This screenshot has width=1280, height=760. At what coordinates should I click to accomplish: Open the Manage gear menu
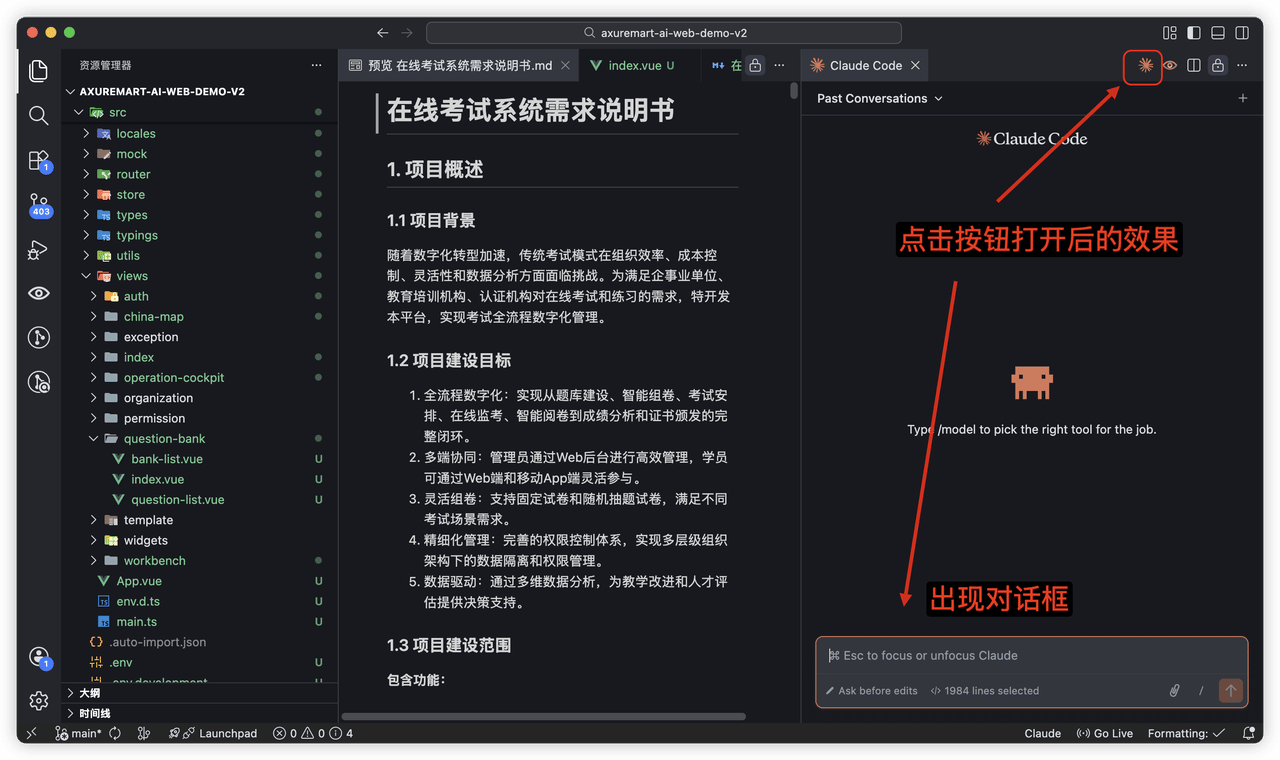pyautogui.click(x=39, y=700)
